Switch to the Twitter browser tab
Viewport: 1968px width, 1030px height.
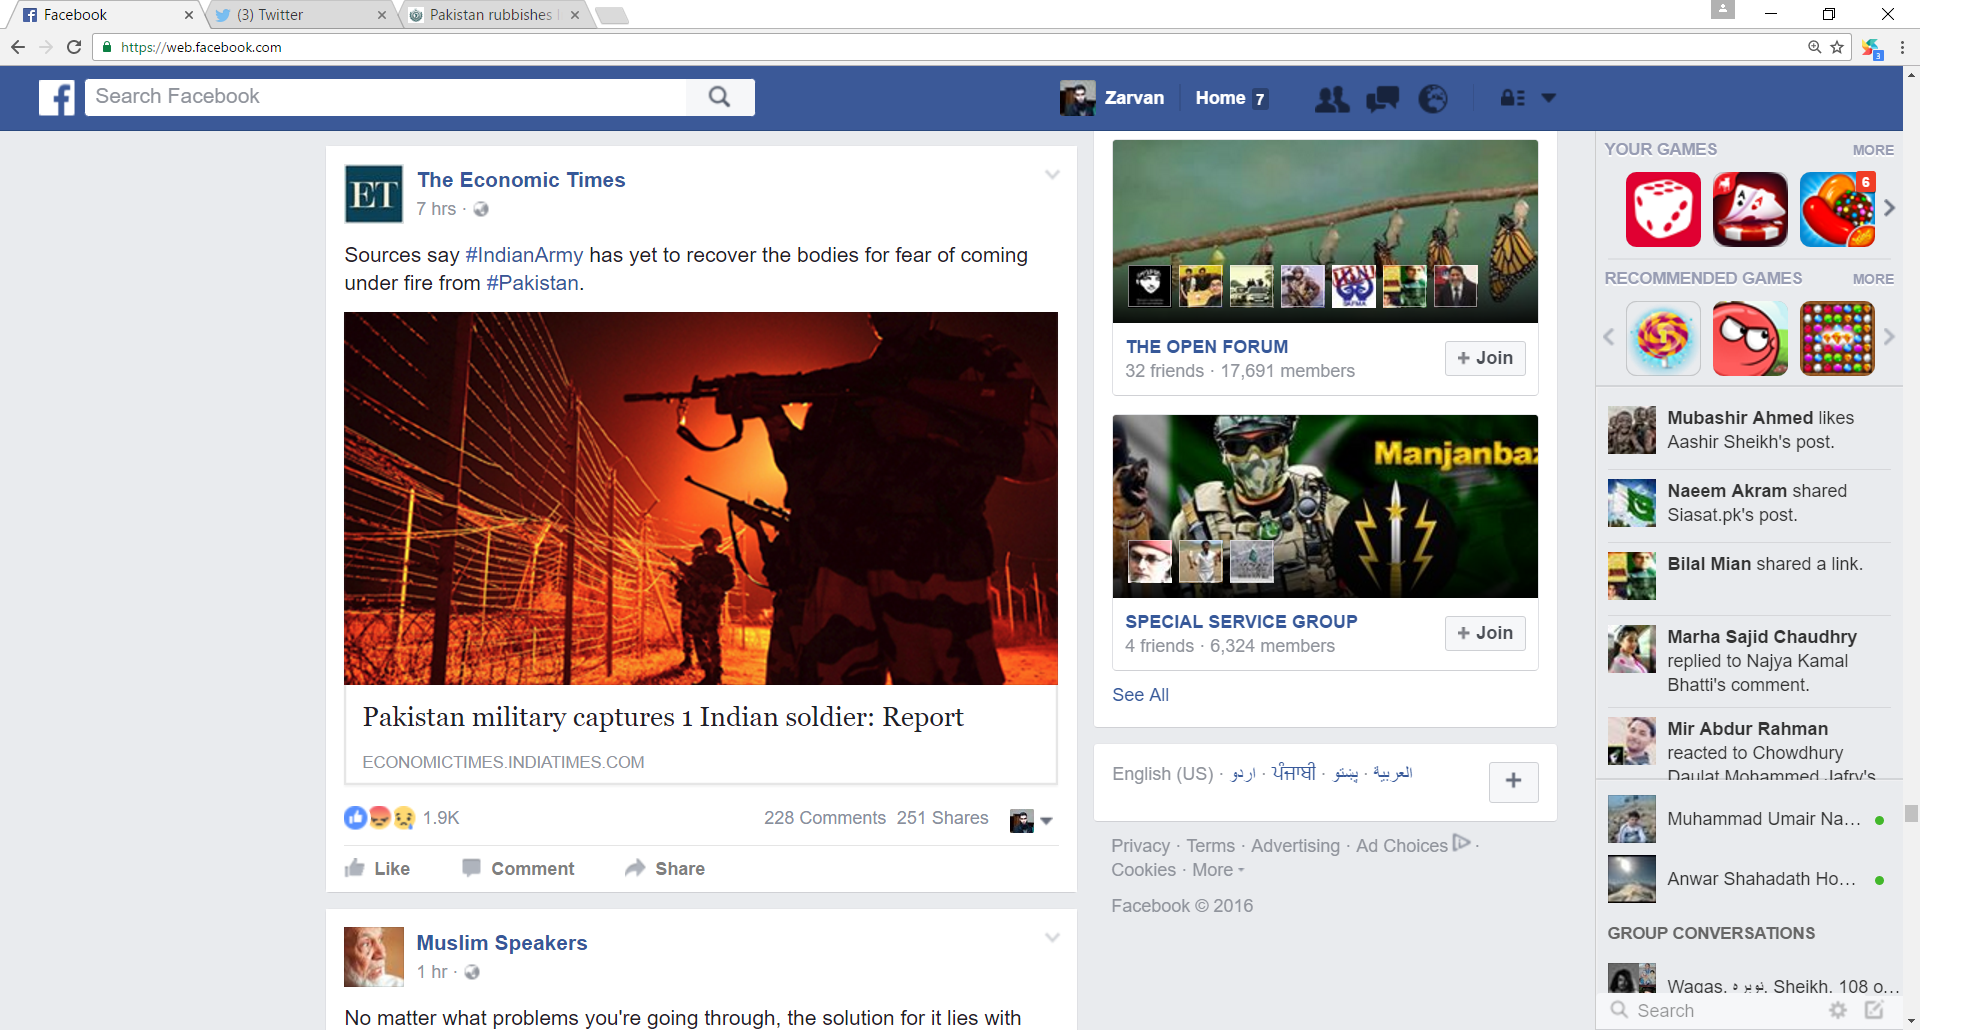(300, 15)
